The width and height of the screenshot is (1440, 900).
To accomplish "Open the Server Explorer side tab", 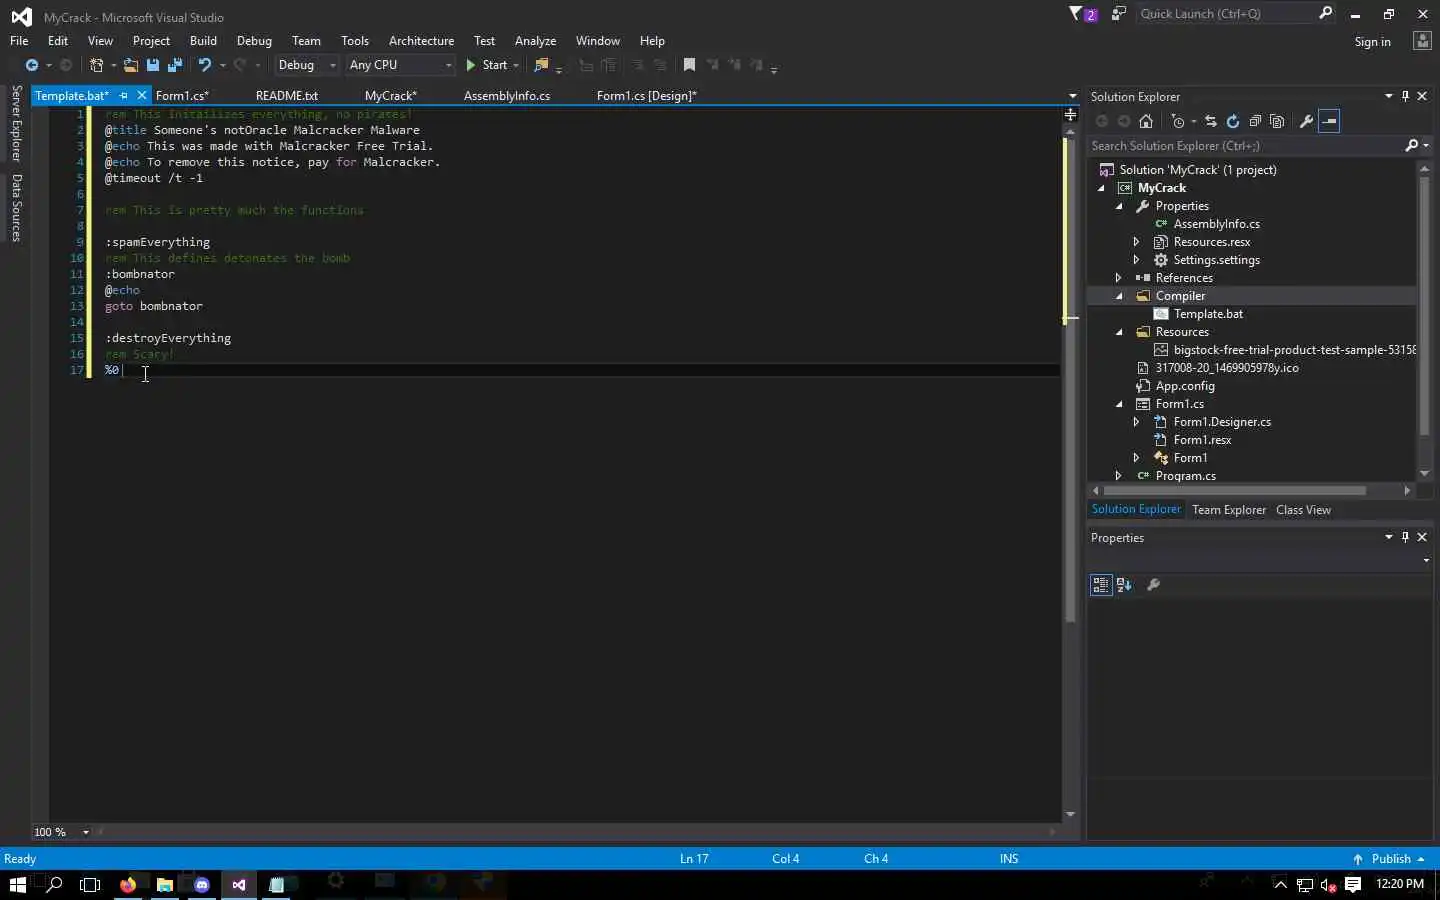I will 16,124.
